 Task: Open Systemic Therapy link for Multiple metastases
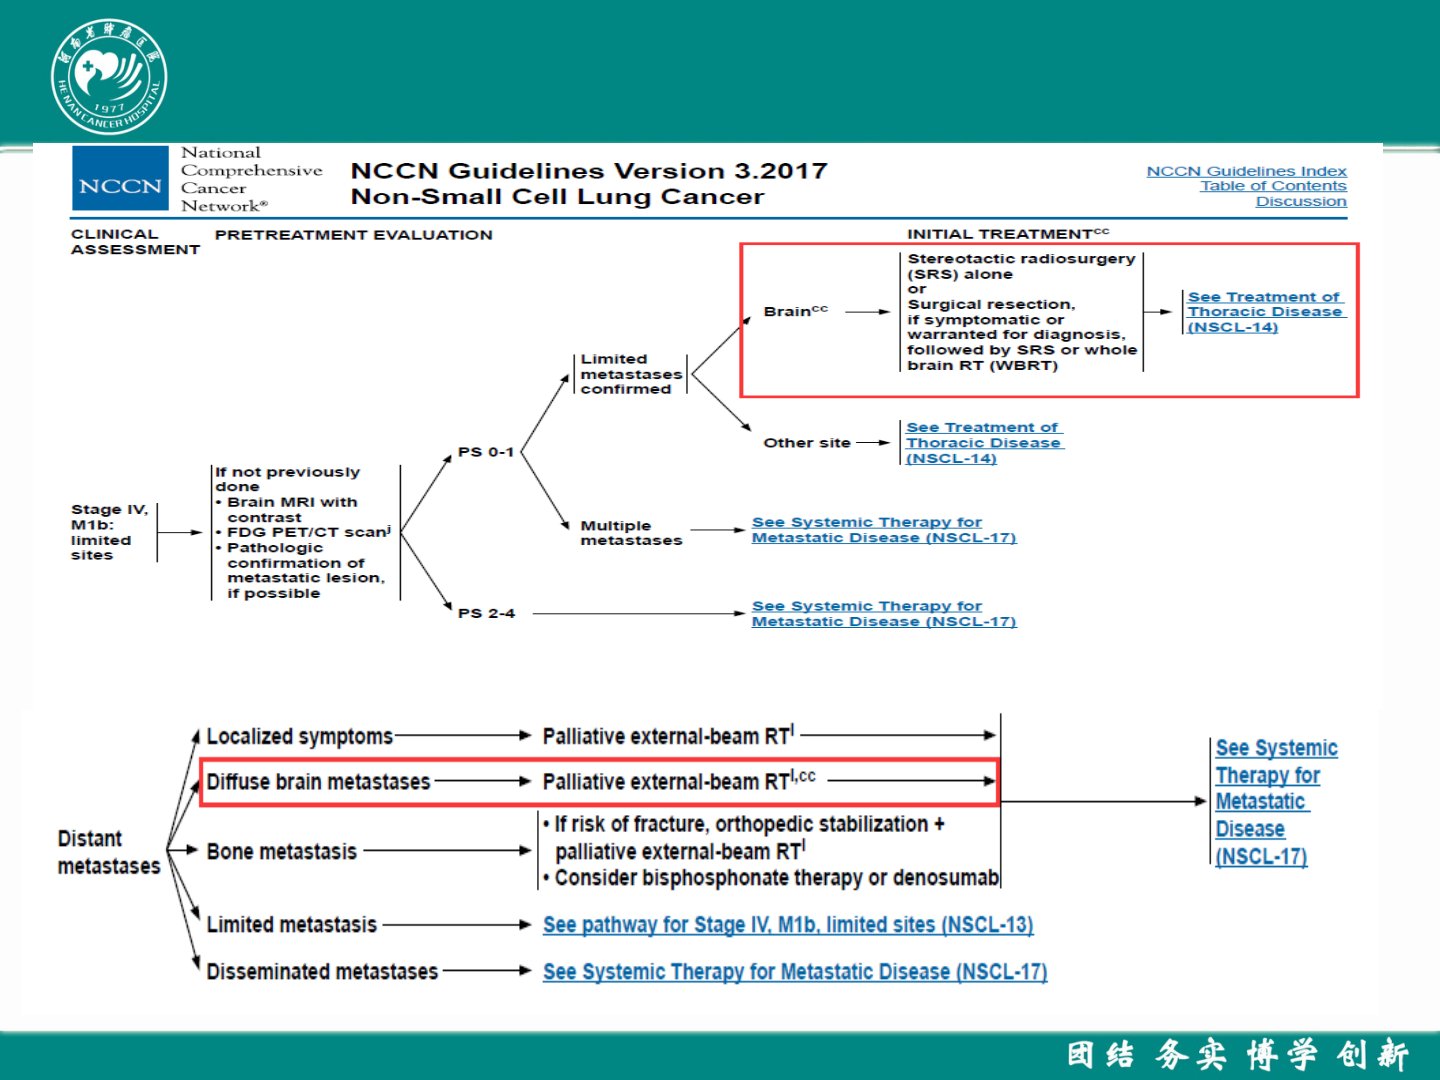[883, 530]
